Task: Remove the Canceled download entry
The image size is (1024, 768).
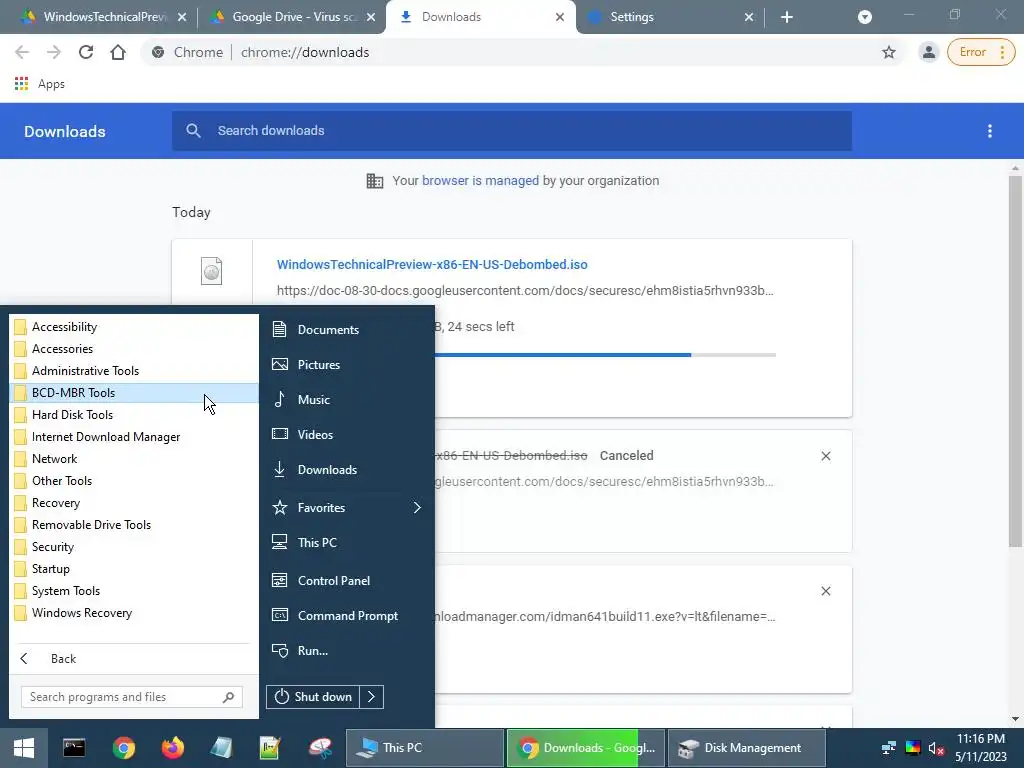Action: [x=825, y=456]
